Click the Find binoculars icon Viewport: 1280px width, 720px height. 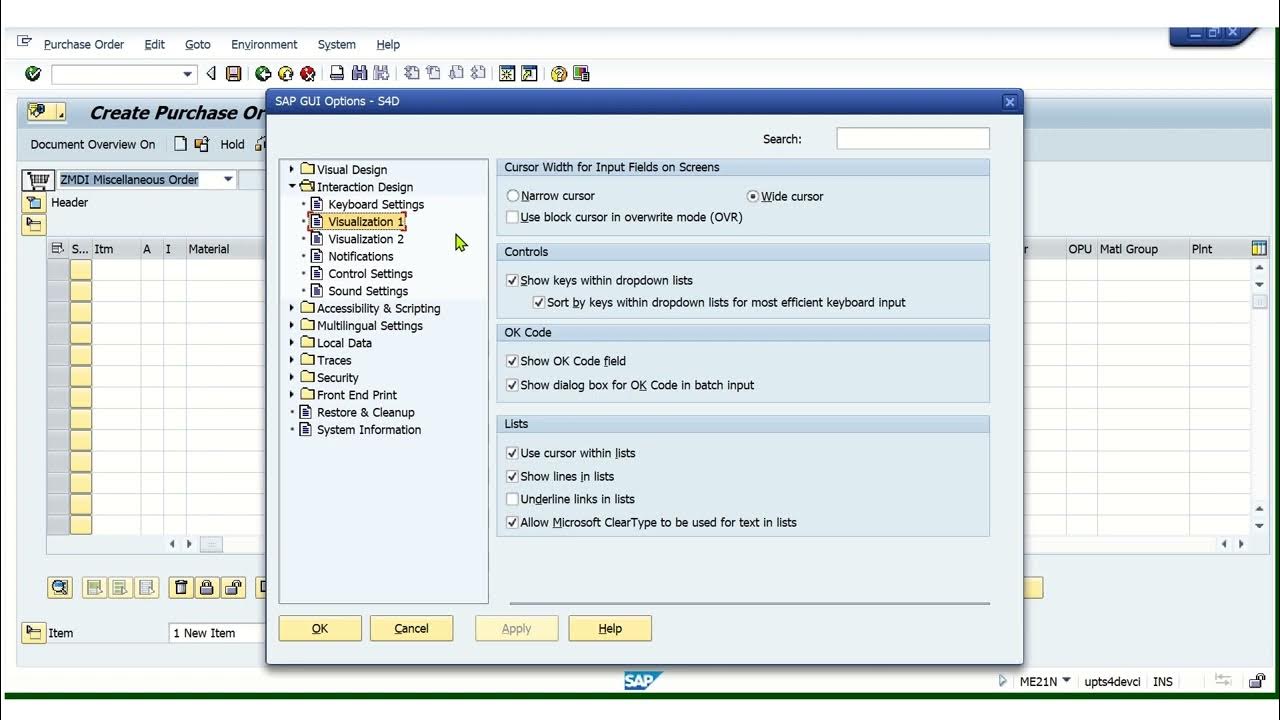coord(359,74)
